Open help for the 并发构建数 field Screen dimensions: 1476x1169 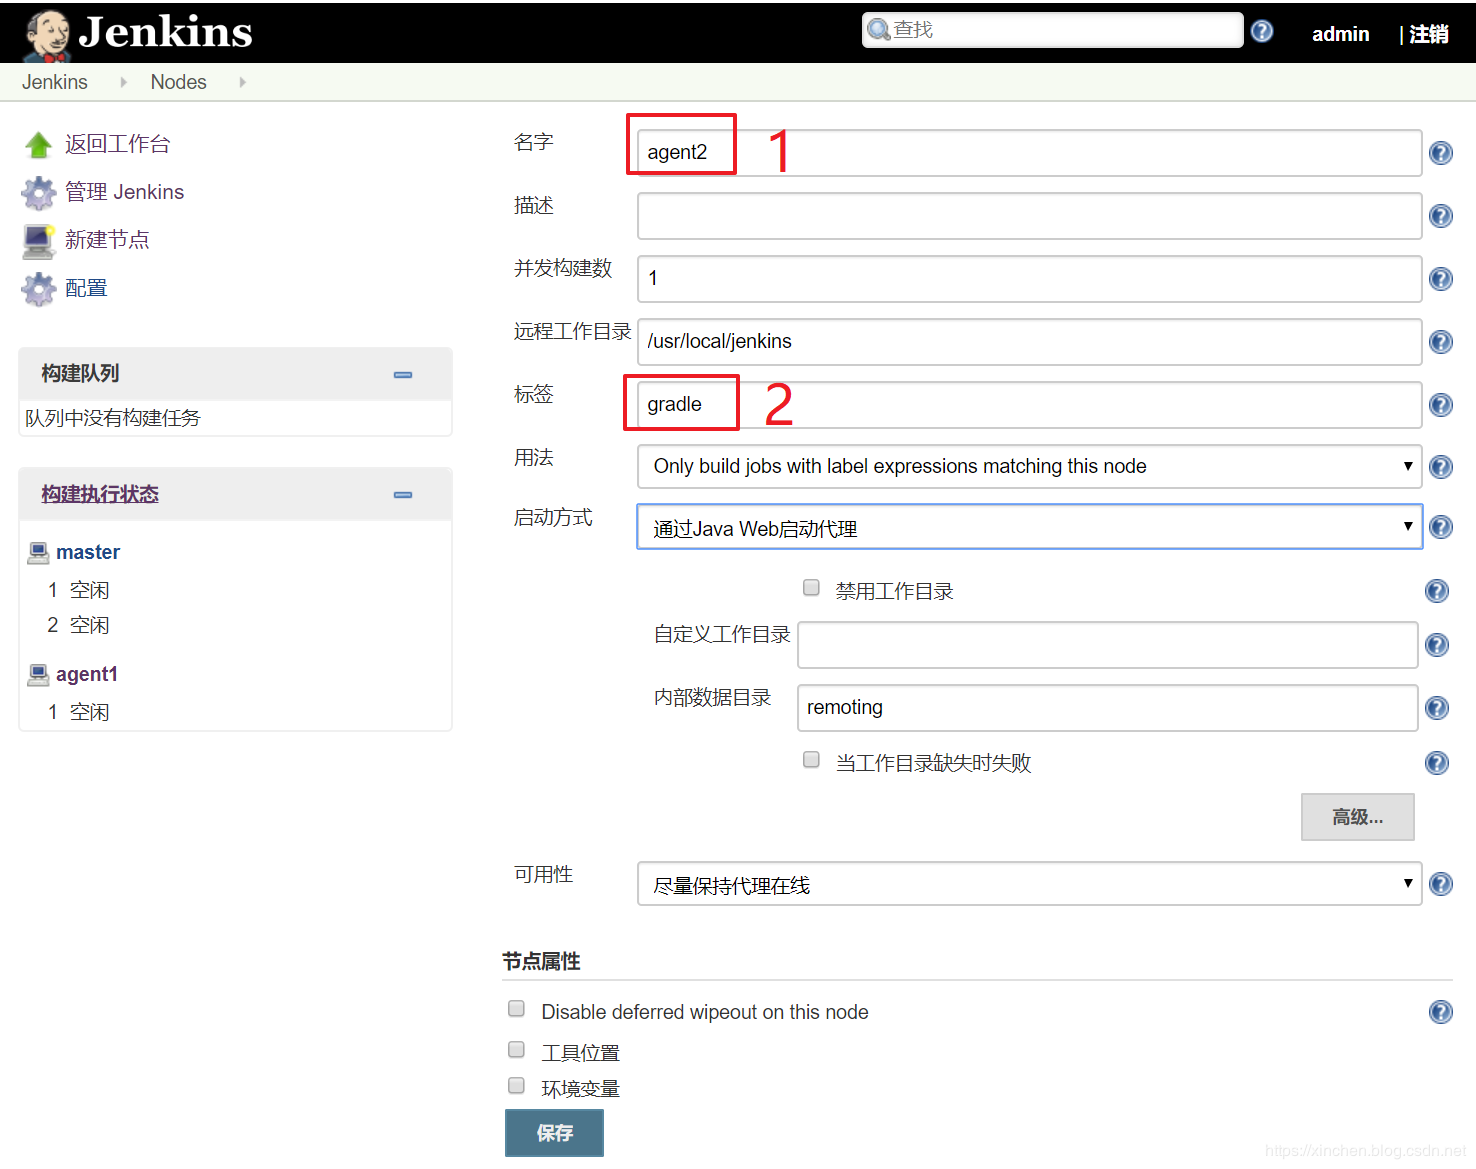[x=1441, y=279]
